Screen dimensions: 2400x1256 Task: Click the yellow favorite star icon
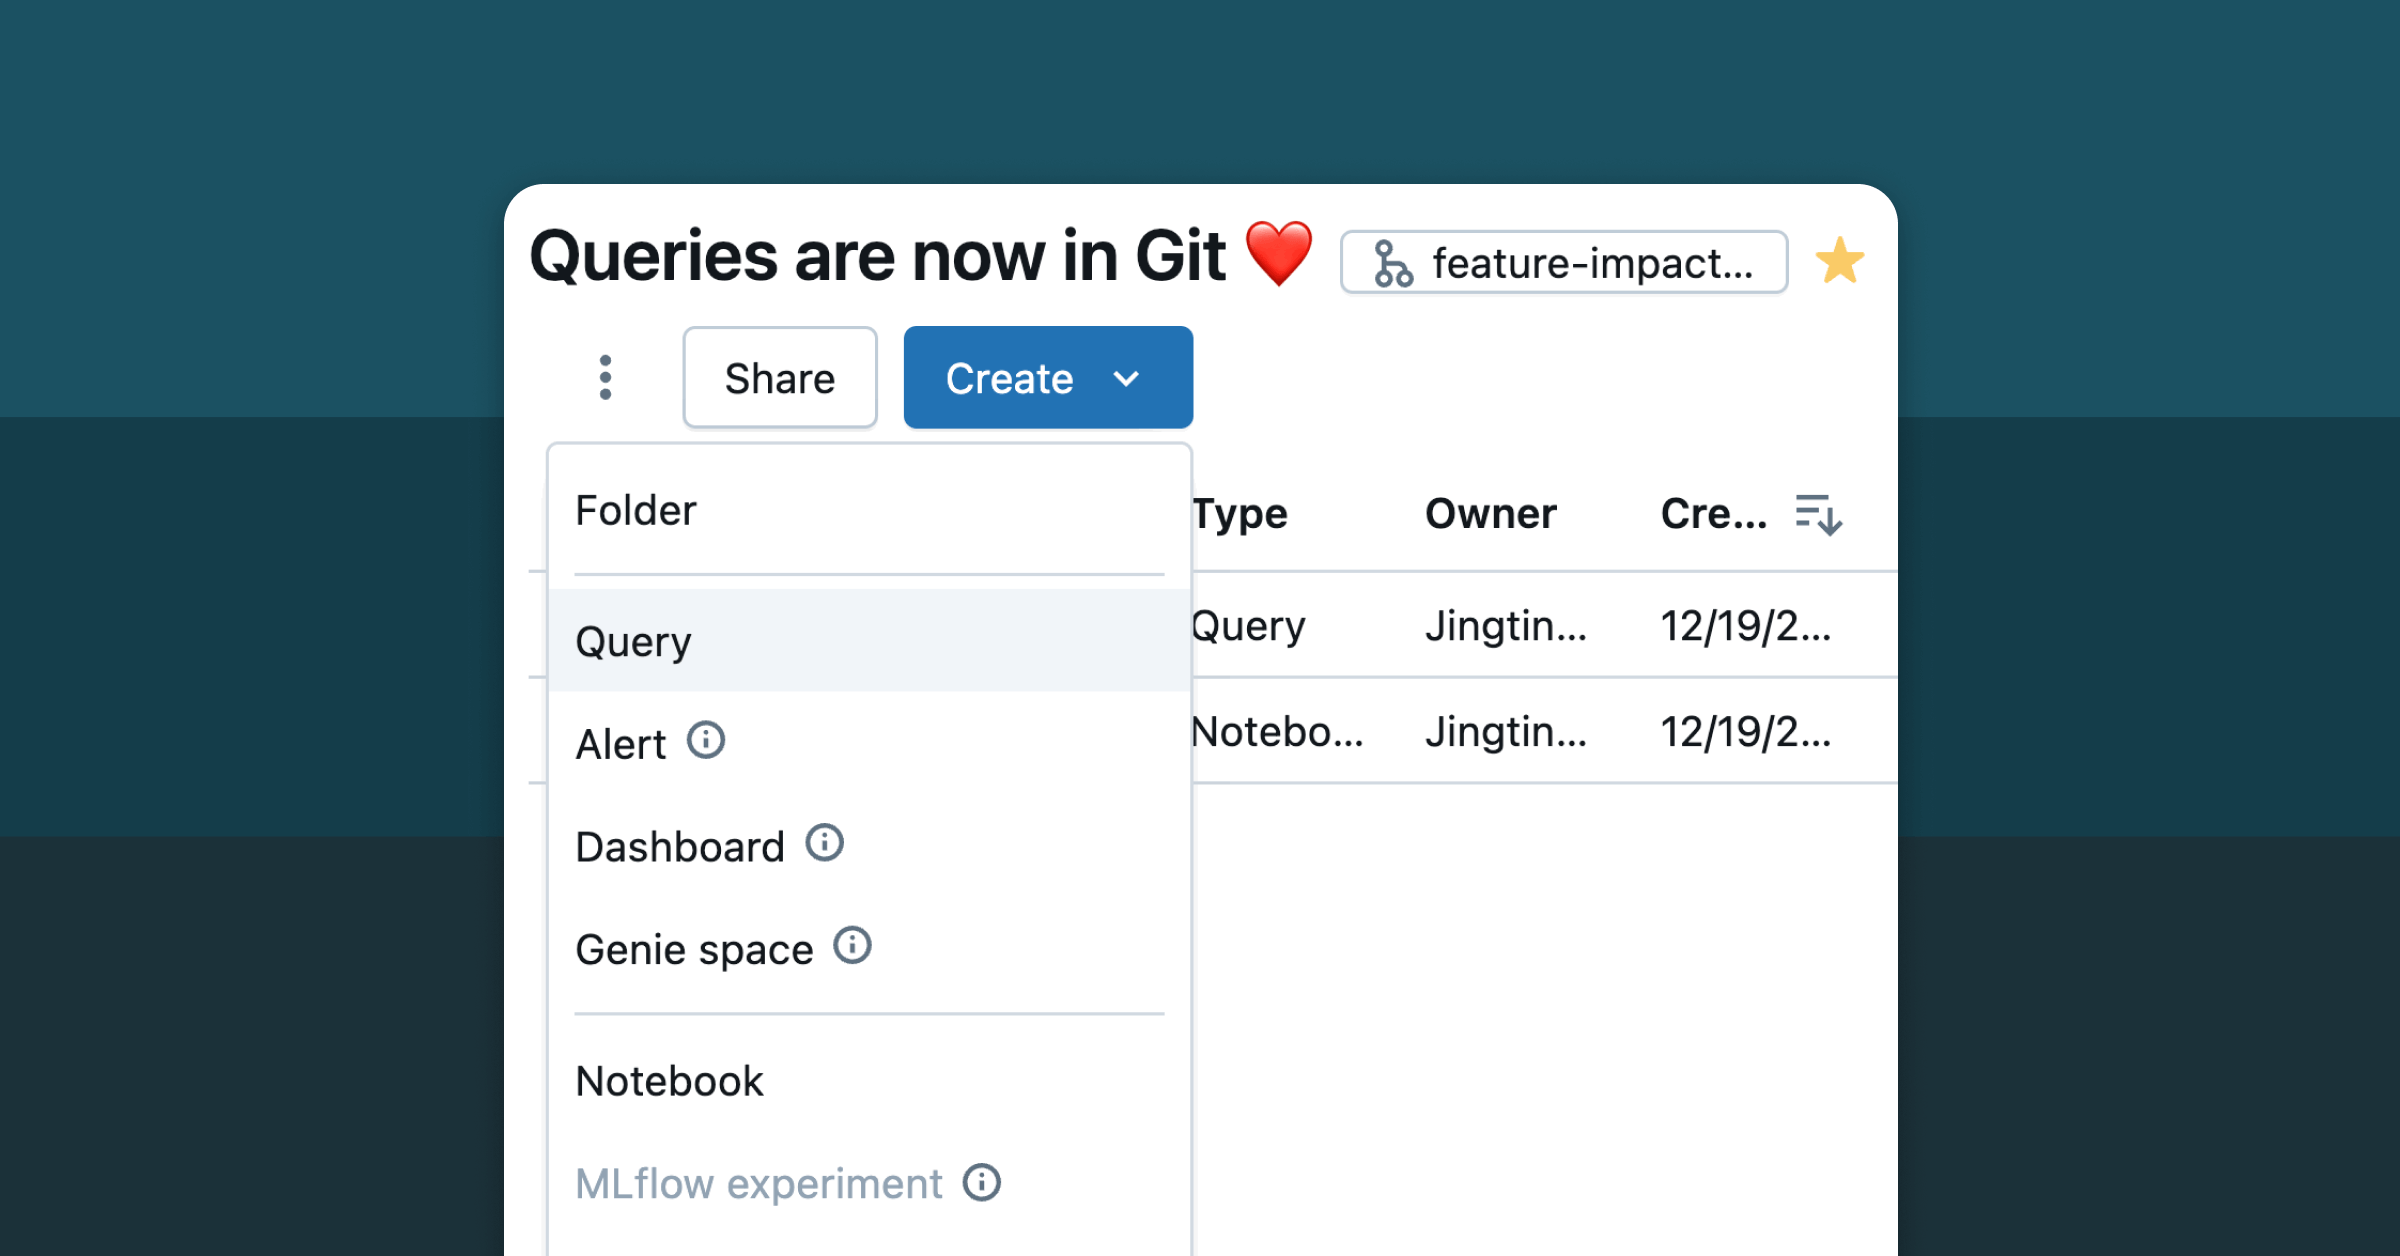1839,262
